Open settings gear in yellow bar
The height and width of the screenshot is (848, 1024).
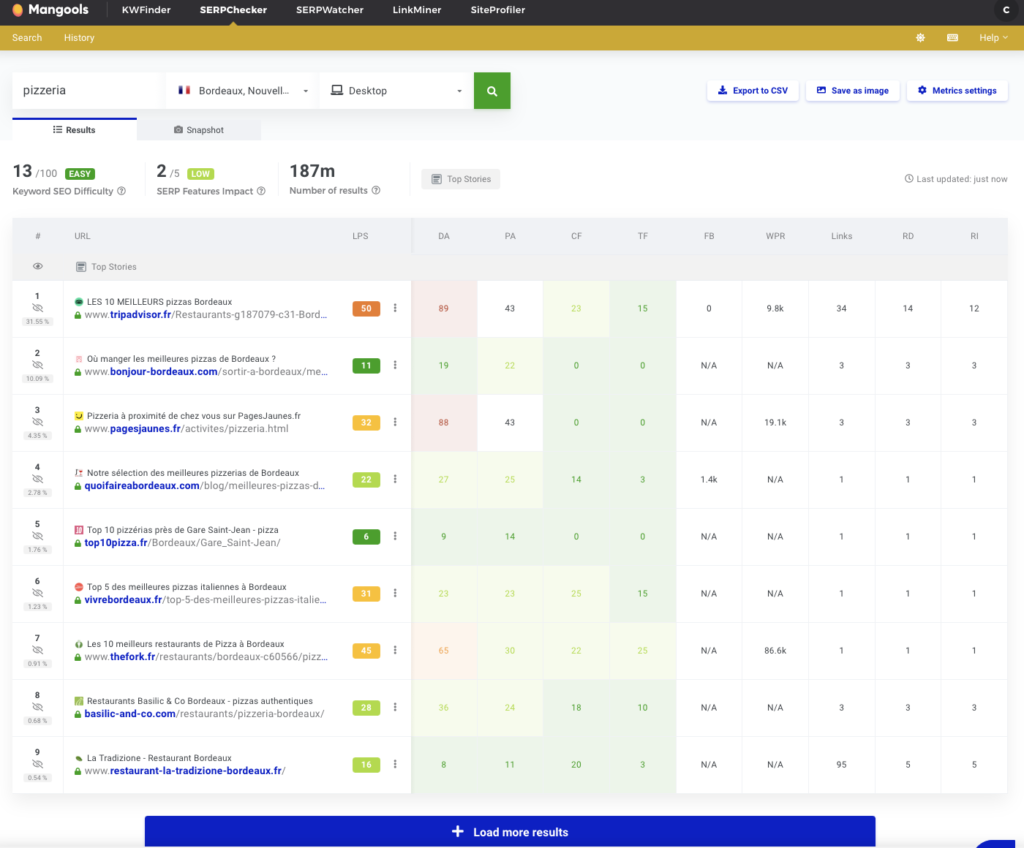(920, 38)
